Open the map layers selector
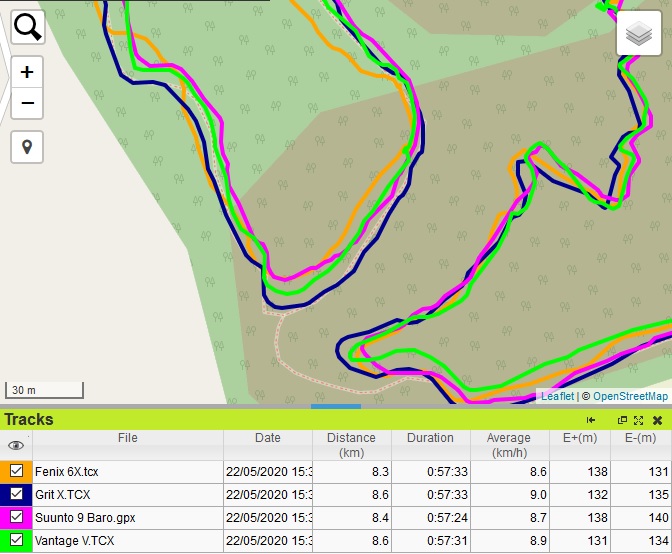 point(637,36)
